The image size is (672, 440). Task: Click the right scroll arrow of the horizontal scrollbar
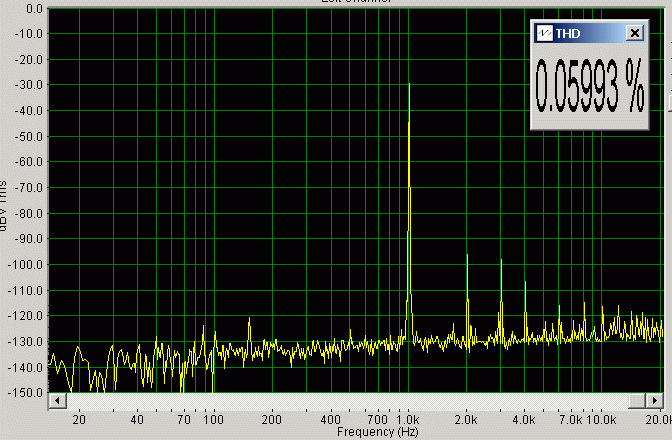tap(654, 401)
